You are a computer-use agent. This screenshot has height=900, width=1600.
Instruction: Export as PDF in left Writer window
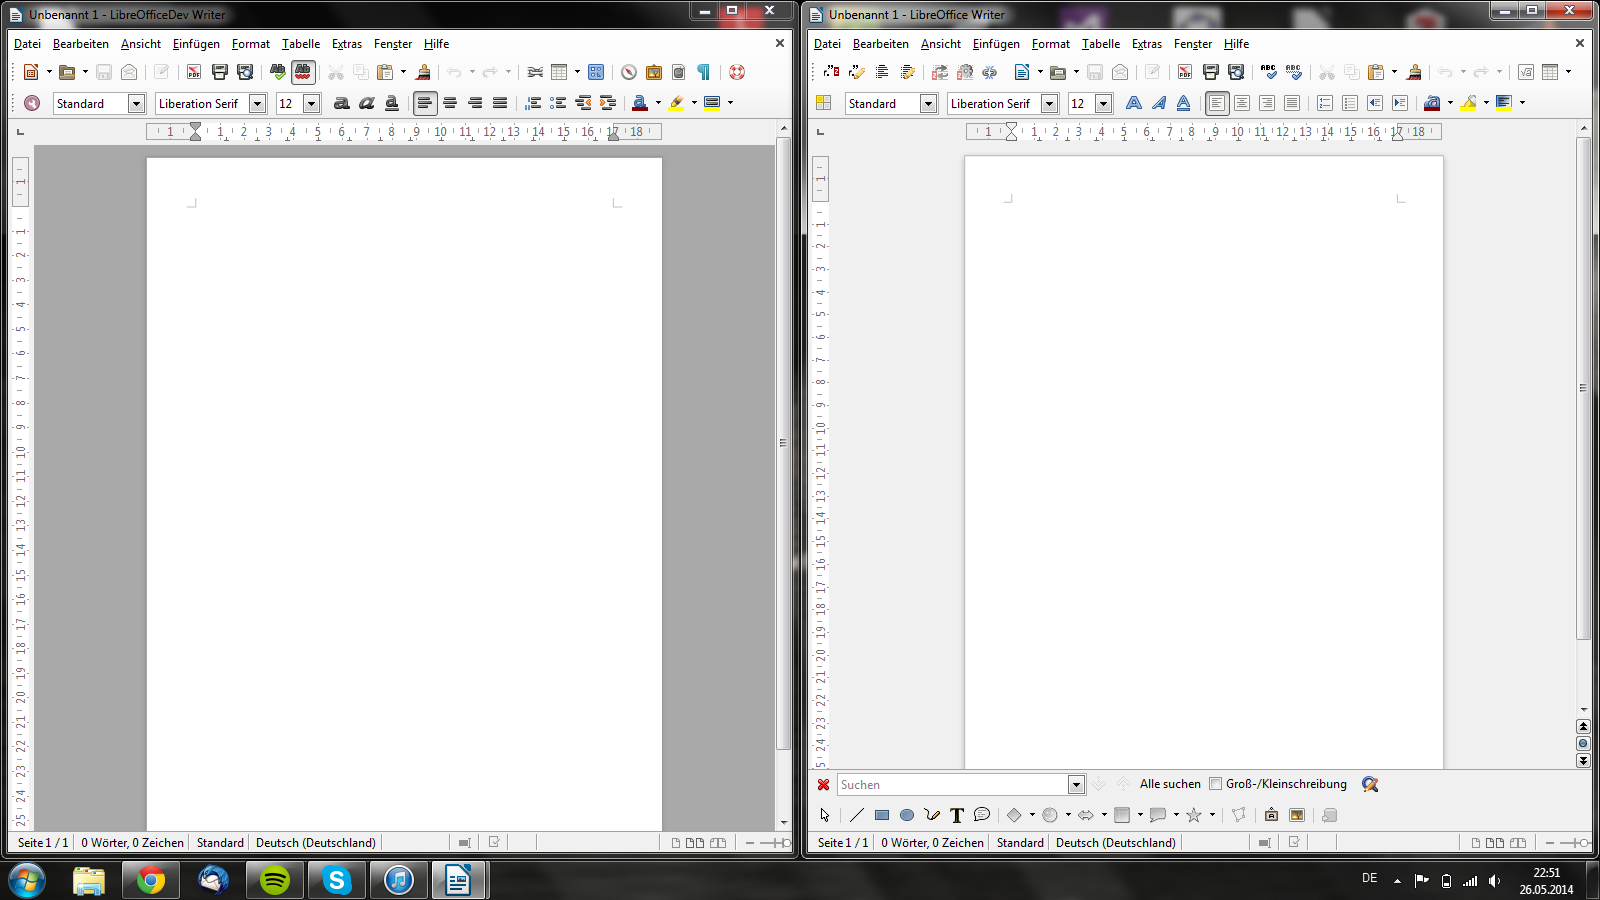click(x=194, y=72)
